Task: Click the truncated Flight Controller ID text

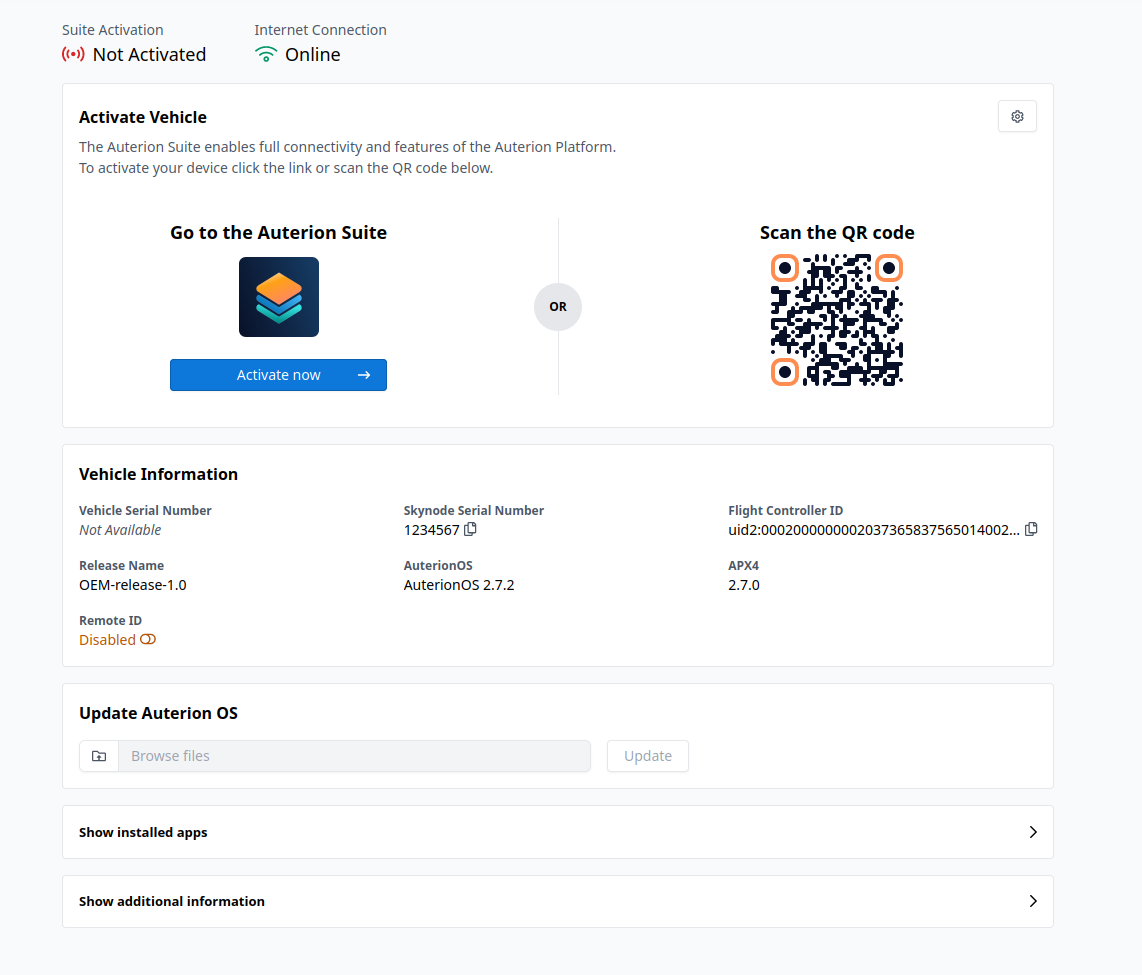Action: tap(873, 529)
